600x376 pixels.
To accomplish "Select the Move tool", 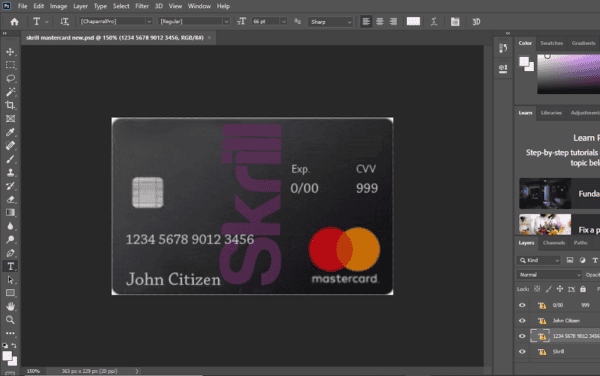I will click(10, 52).
